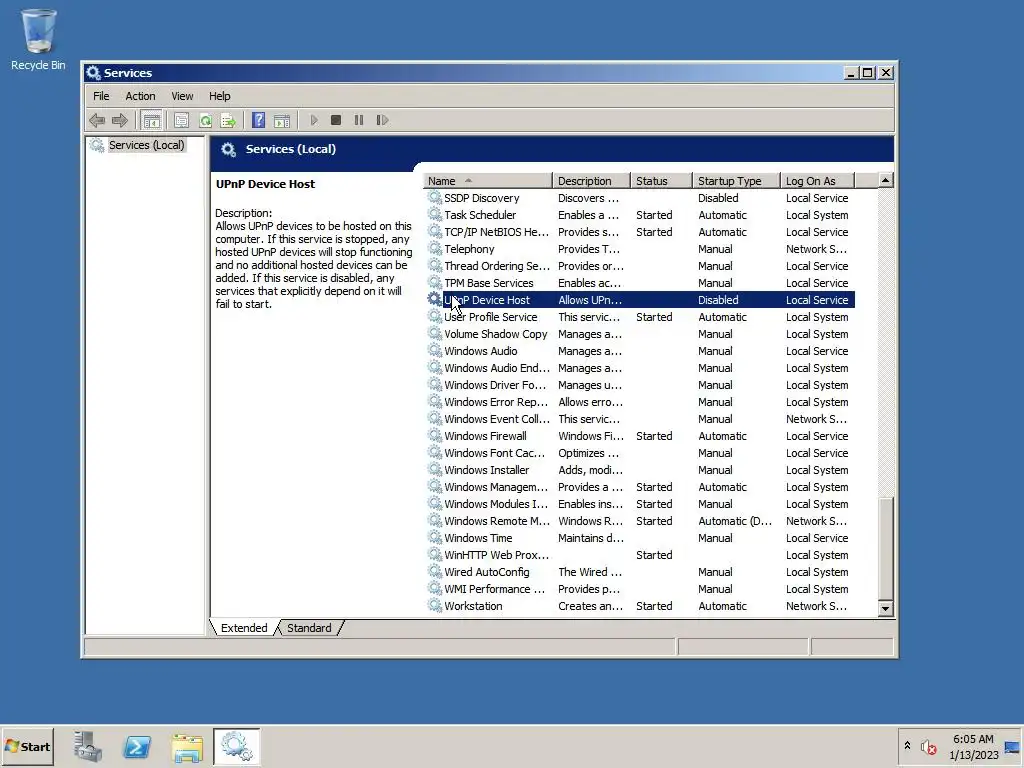Select the Wired AutoConfig service
This screenshot has height=768, width=1024.
point(639,571)
